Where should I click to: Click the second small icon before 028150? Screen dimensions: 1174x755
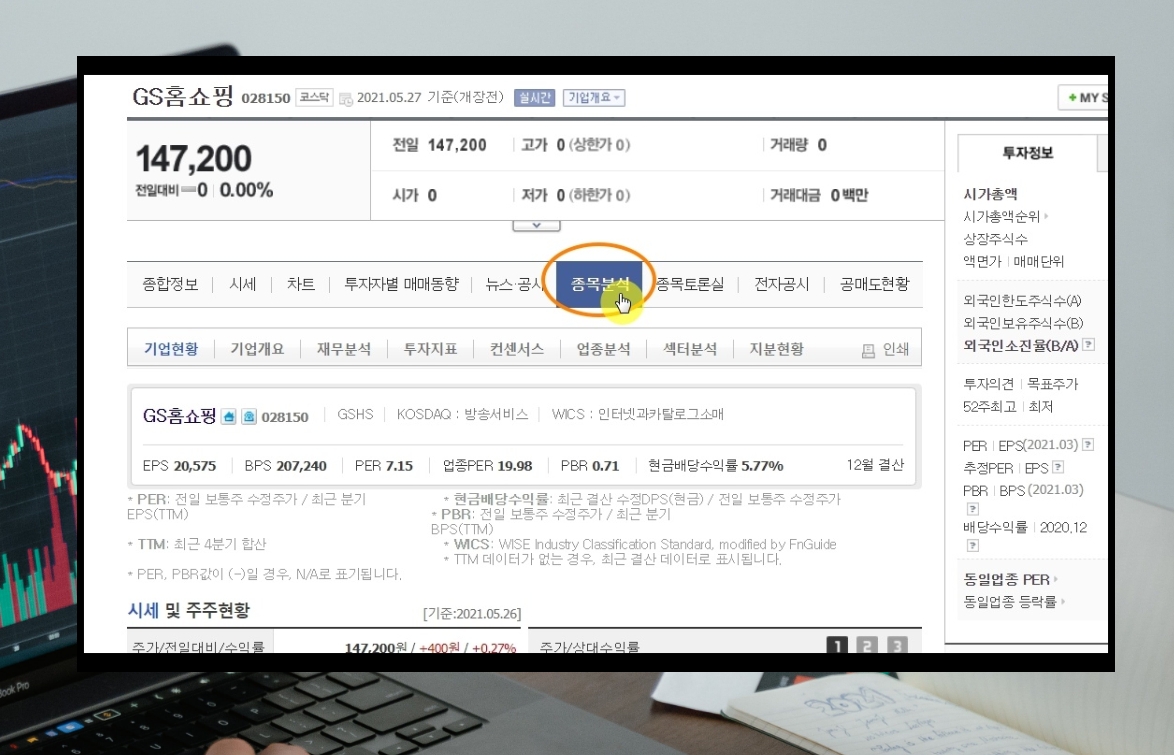[x=249, y=416]
